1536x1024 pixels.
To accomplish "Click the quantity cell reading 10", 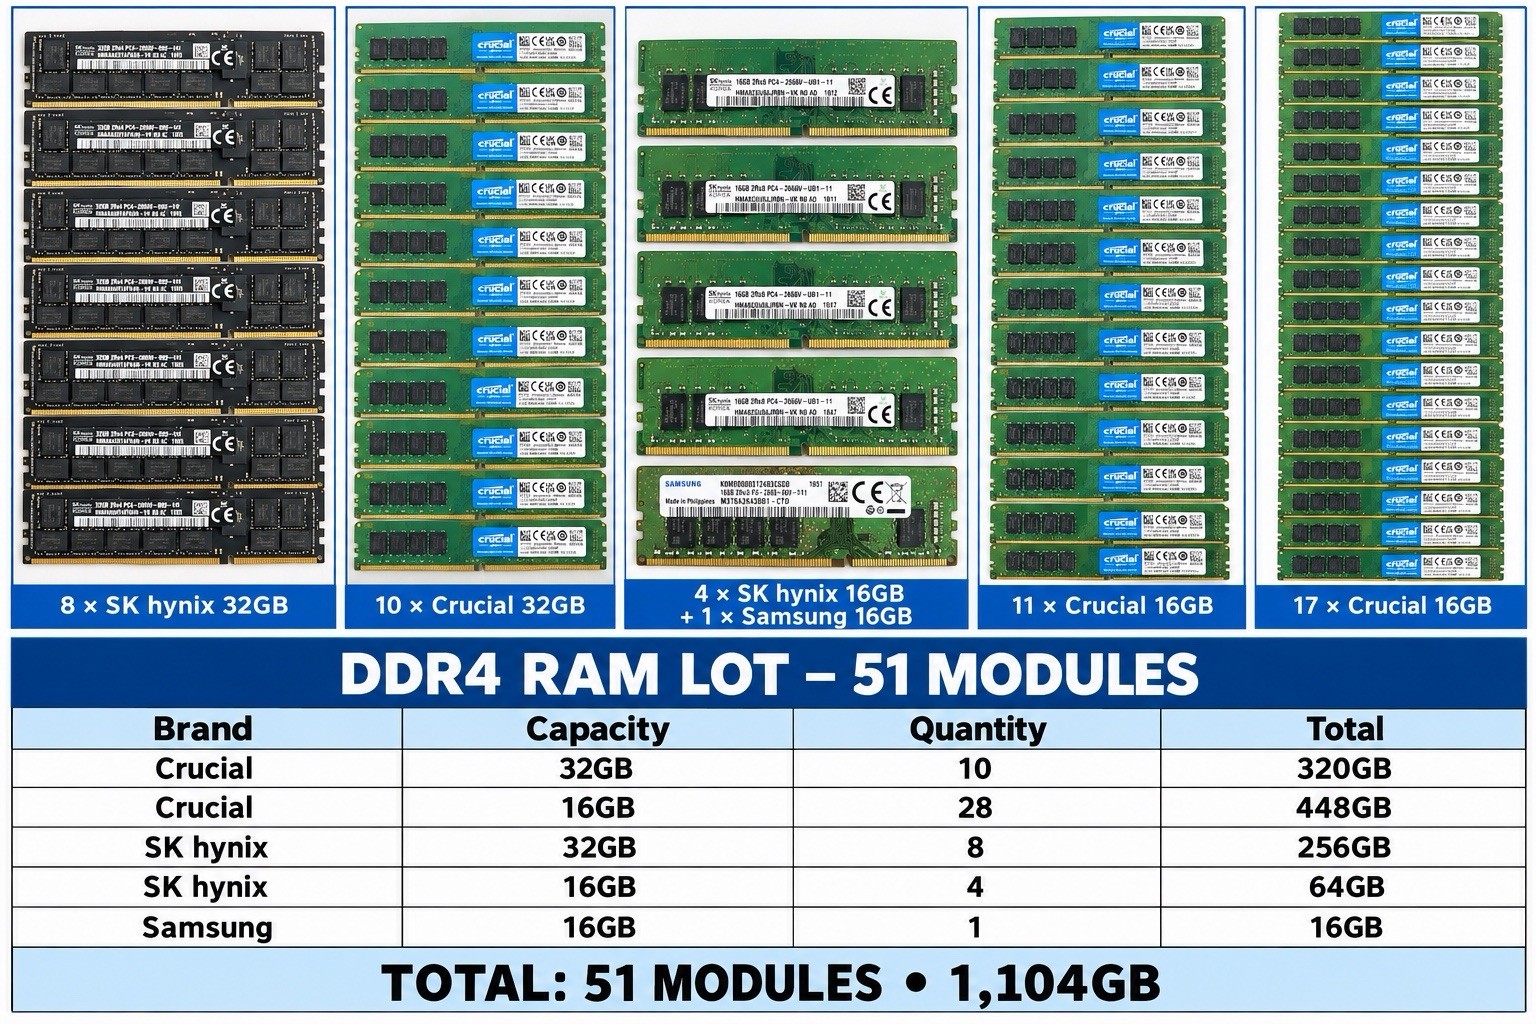I will [977, 768].
